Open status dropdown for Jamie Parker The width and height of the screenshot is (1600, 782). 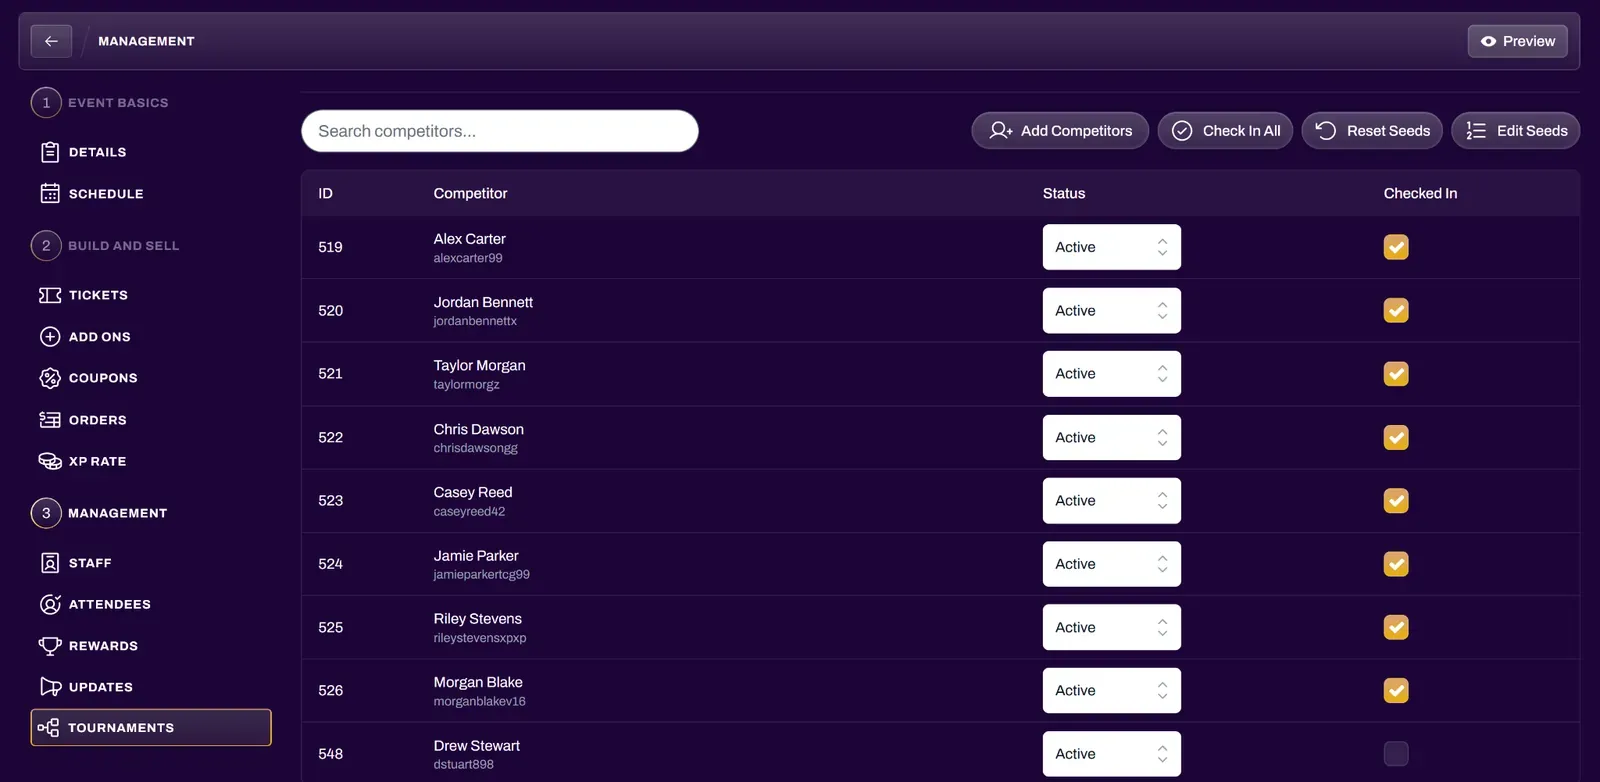pyautogui.click(x=1112, y=564)
